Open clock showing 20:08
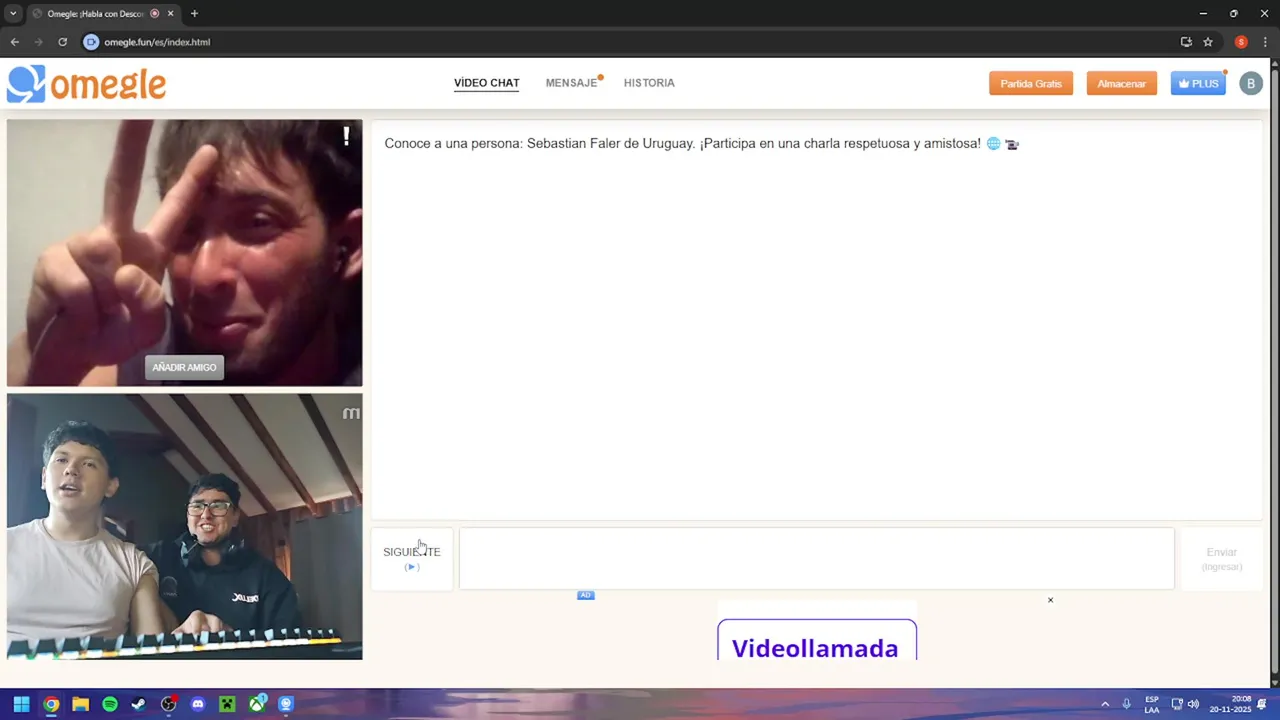 point(1230,704)
